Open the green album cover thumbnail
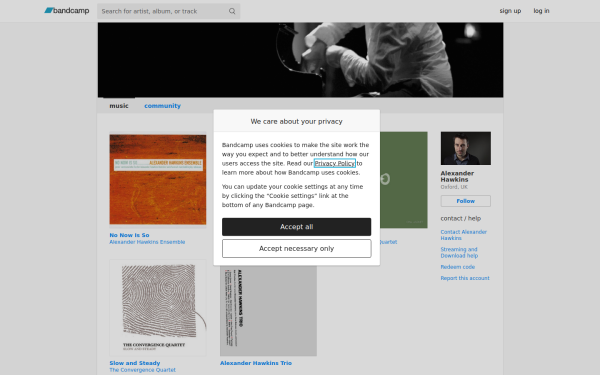The image size is (600, 375). point(404,180)
